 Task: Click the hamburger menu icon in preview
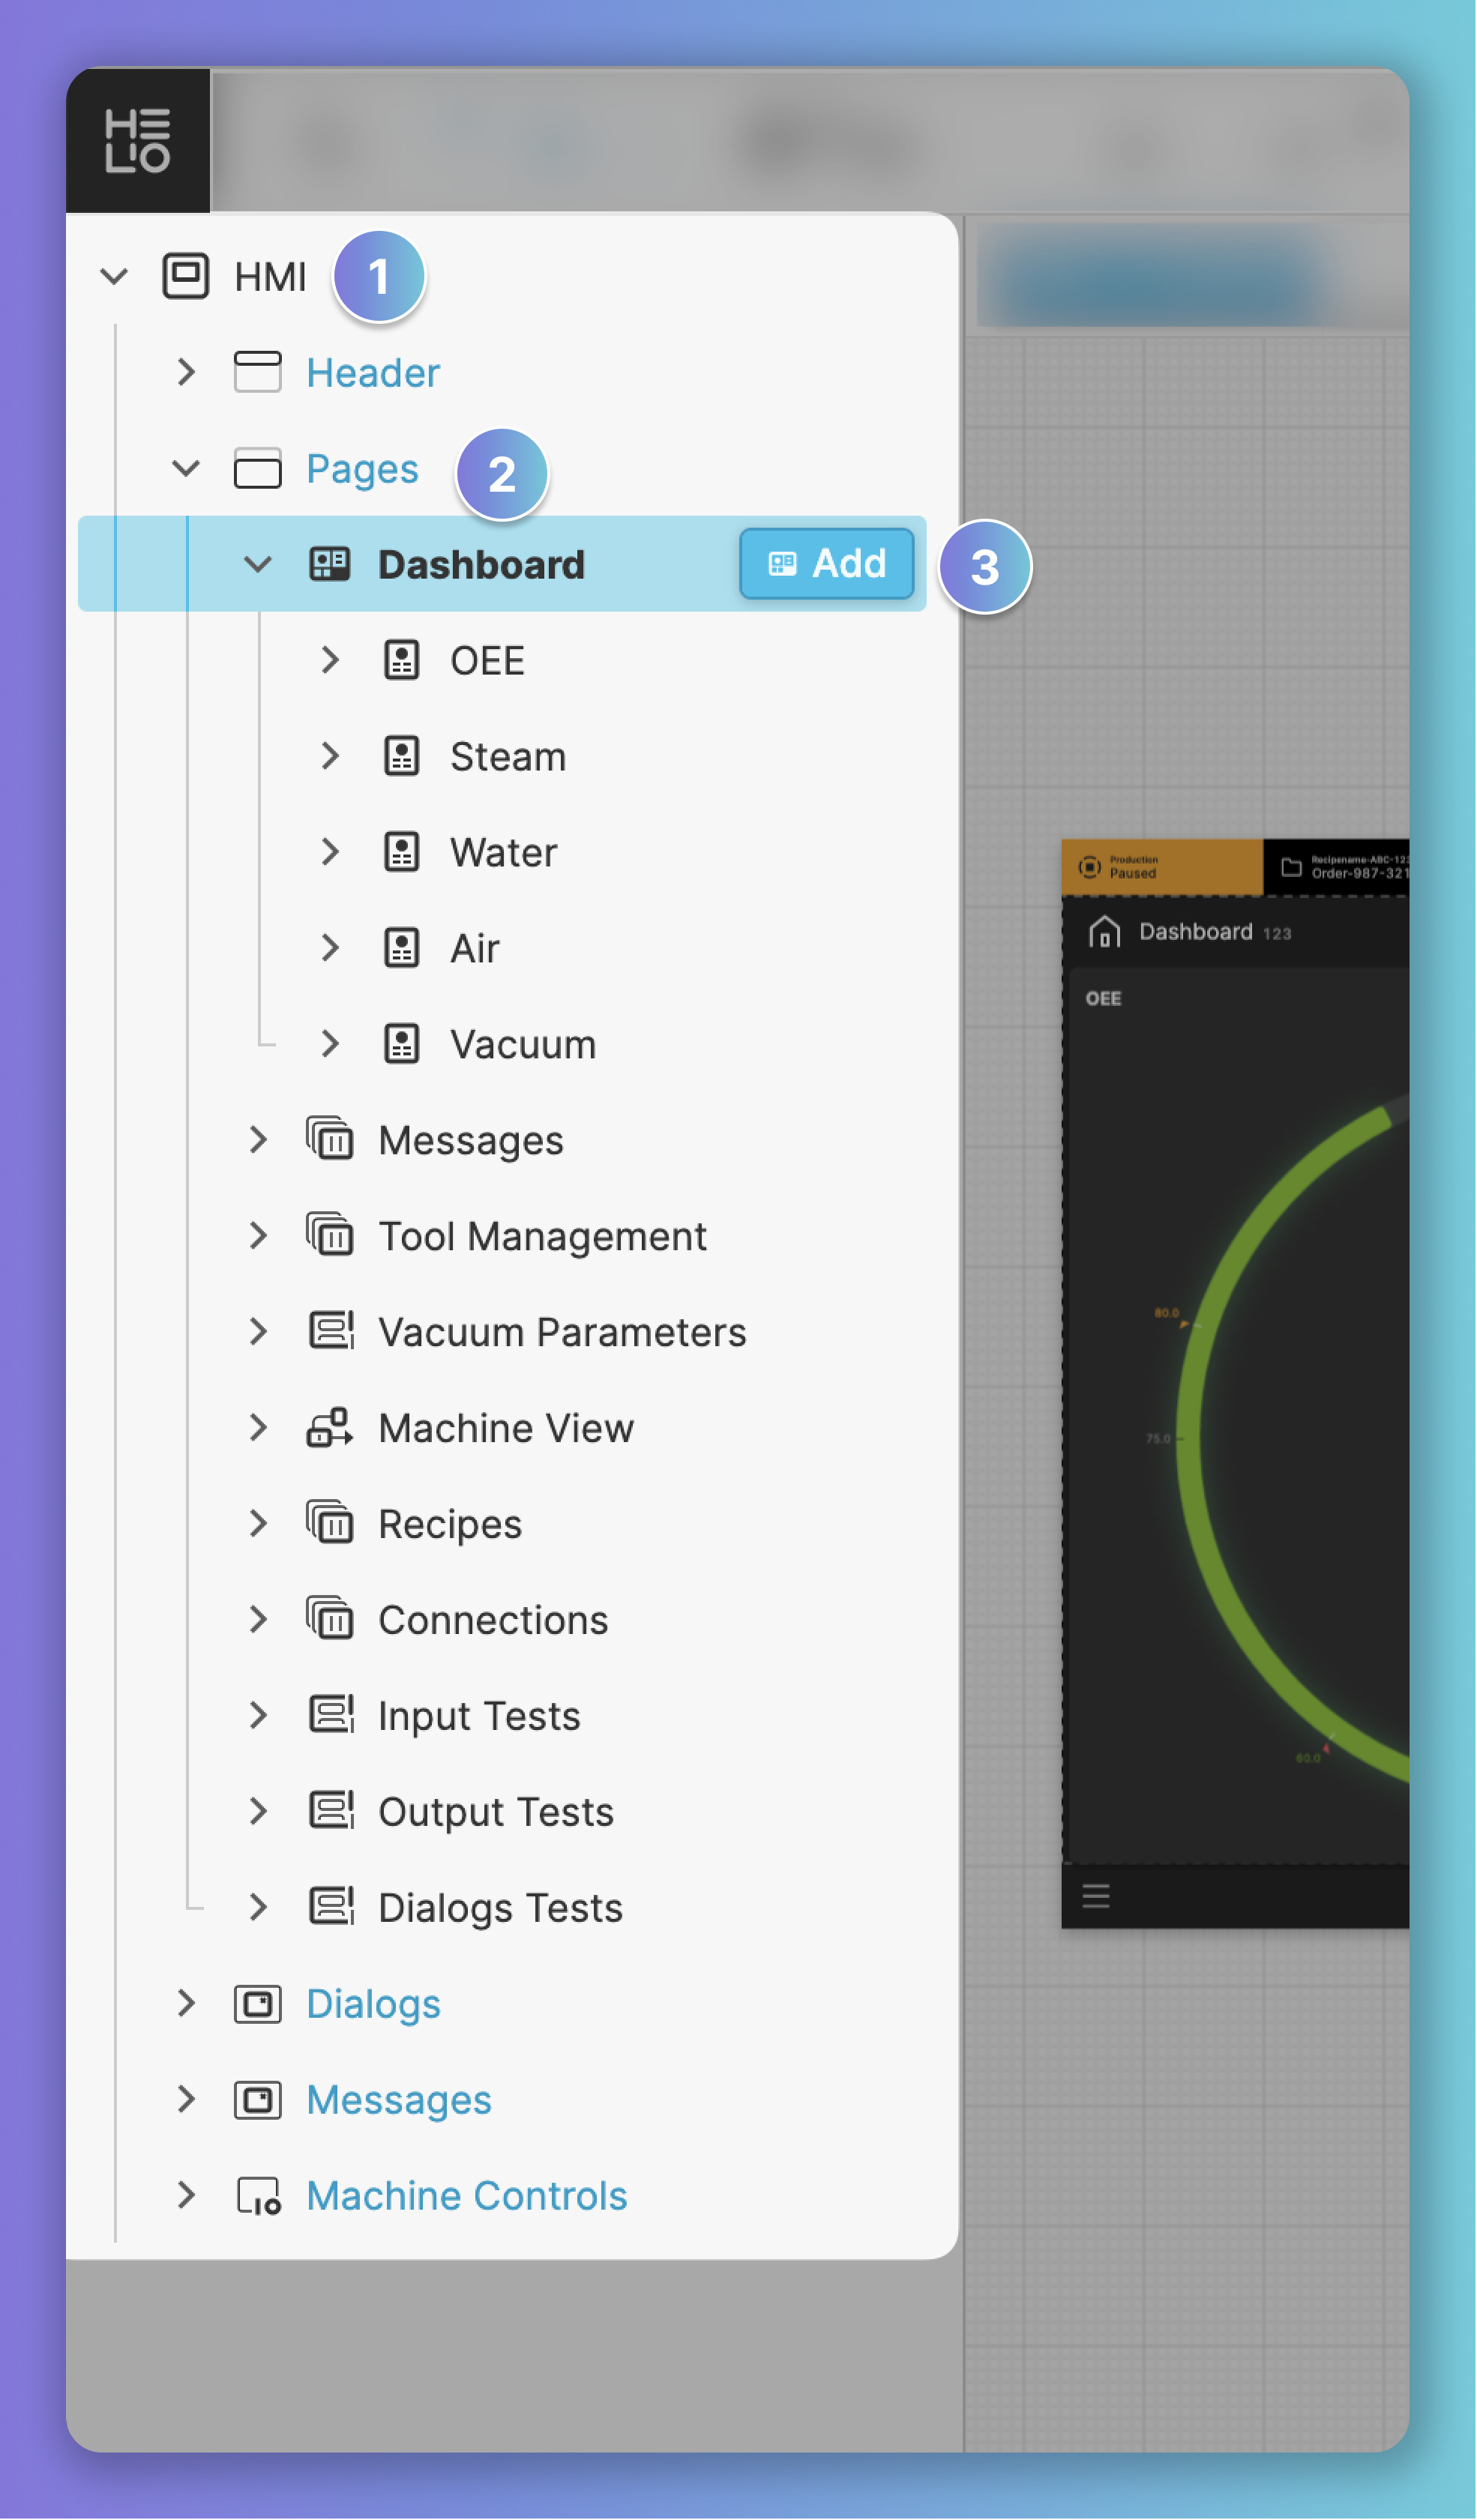[x=1096, y=1896]
